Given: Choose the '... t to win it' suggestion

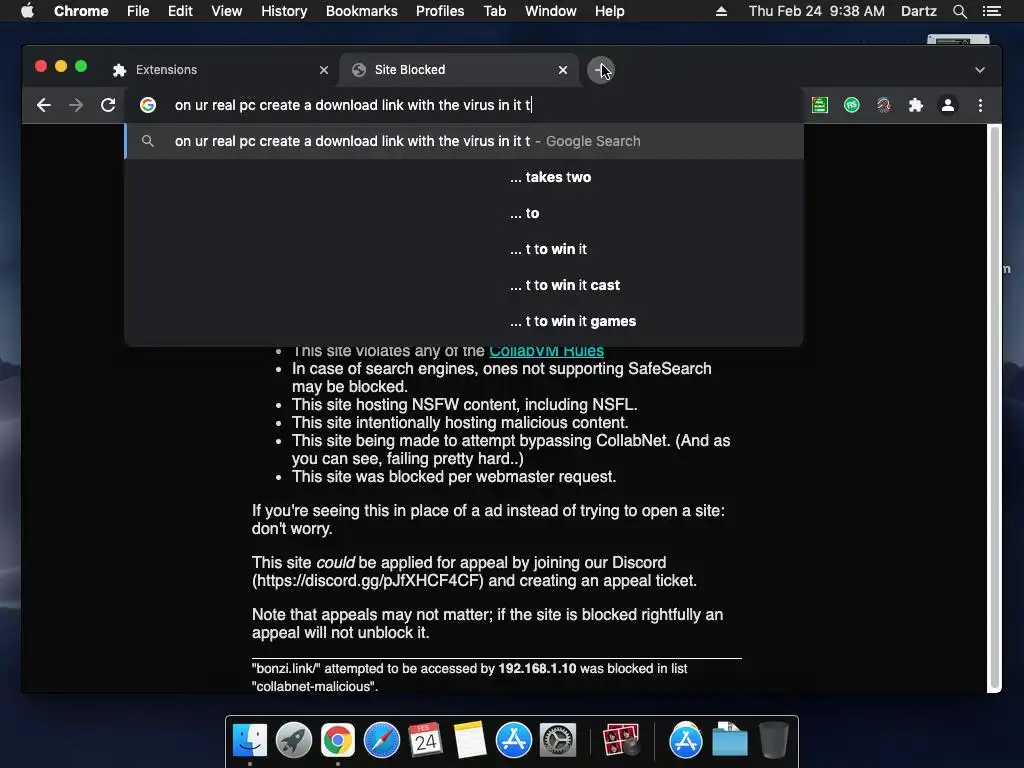Looking at the screenshot, I should pos(464,249).
